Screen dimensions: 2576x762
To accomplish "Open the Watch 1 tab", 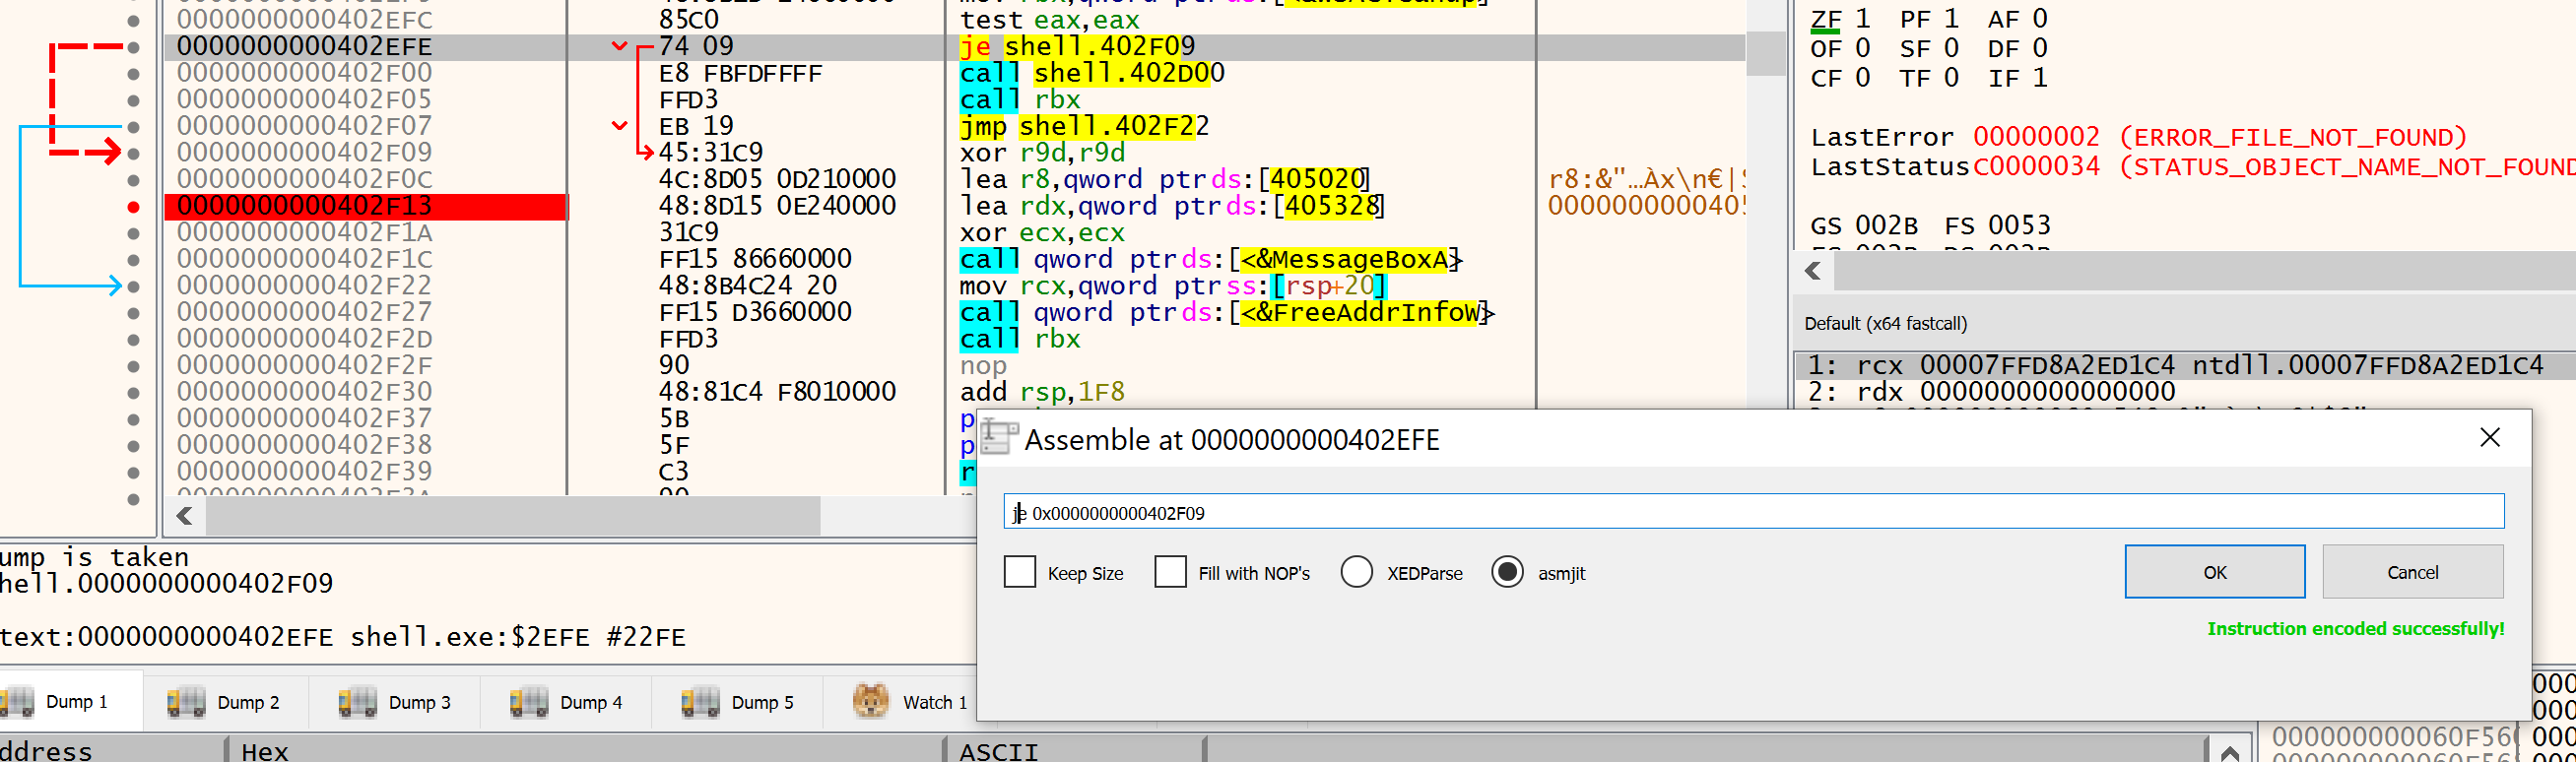I will 910,702.
